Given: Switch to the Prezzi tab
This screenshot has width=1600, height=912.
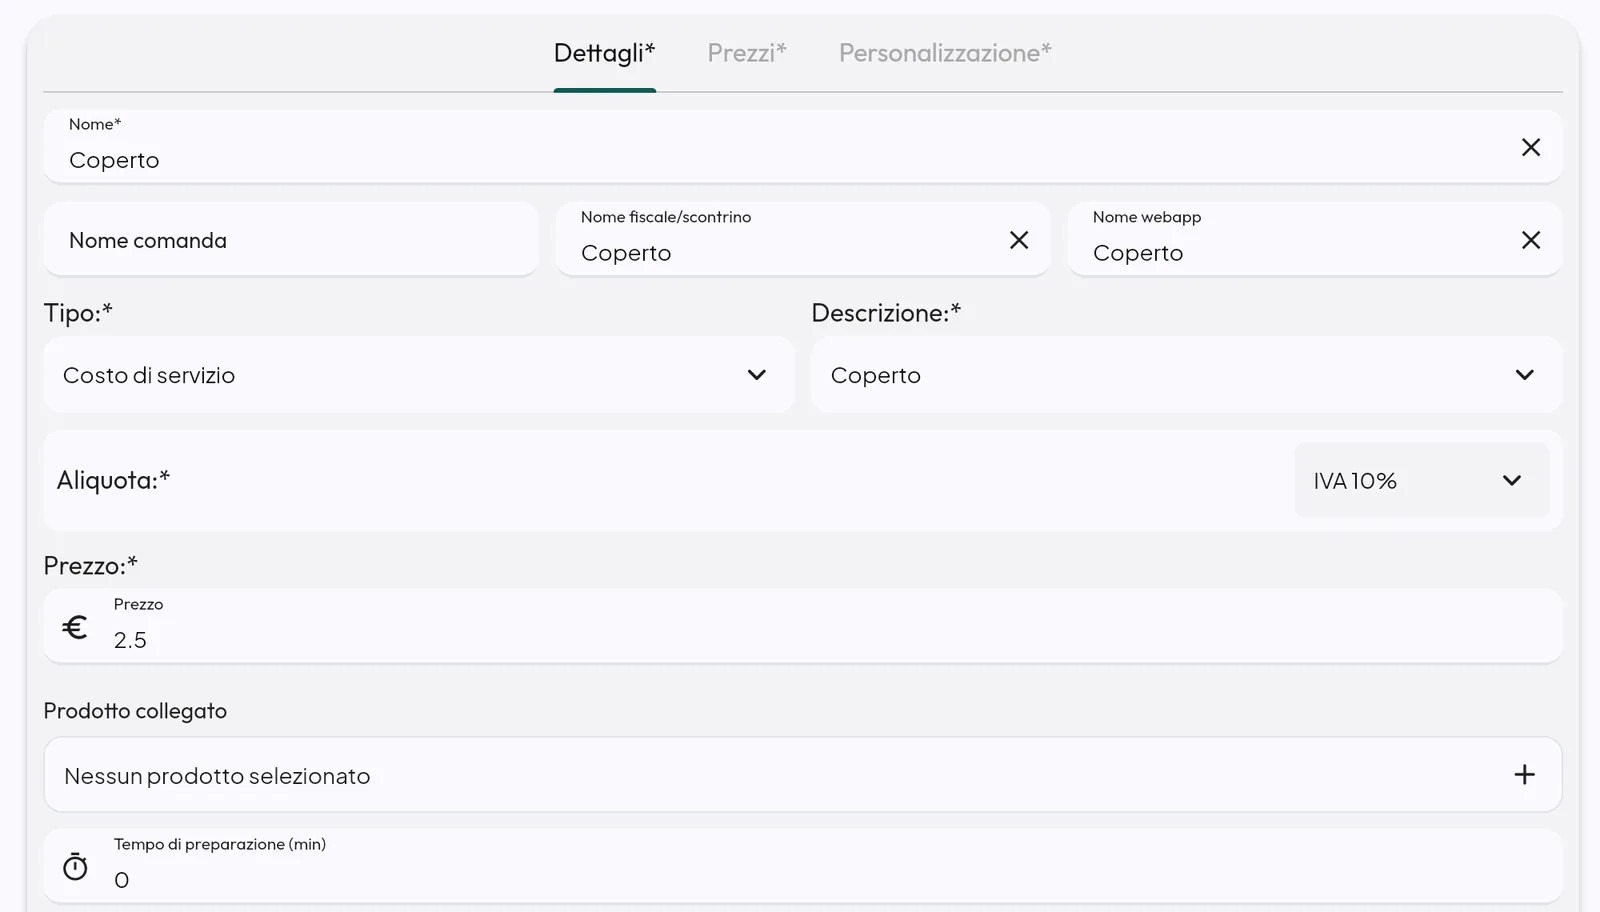Looking at the screenshot, I should [747, 53].
